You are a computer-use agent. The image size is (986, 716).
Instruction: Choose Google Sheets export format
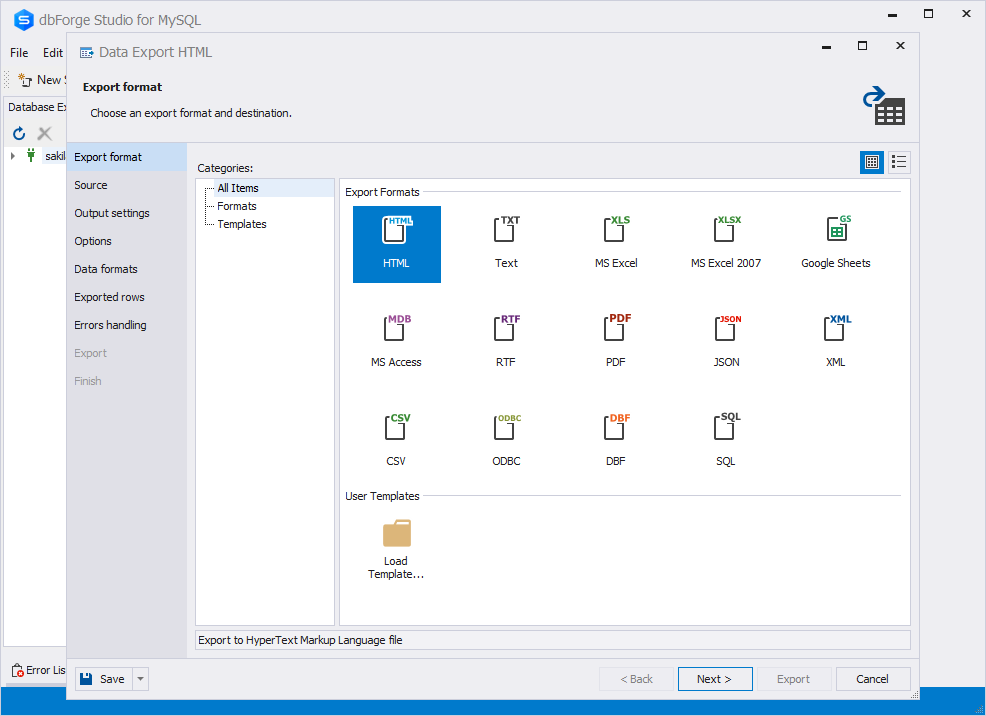836,244
